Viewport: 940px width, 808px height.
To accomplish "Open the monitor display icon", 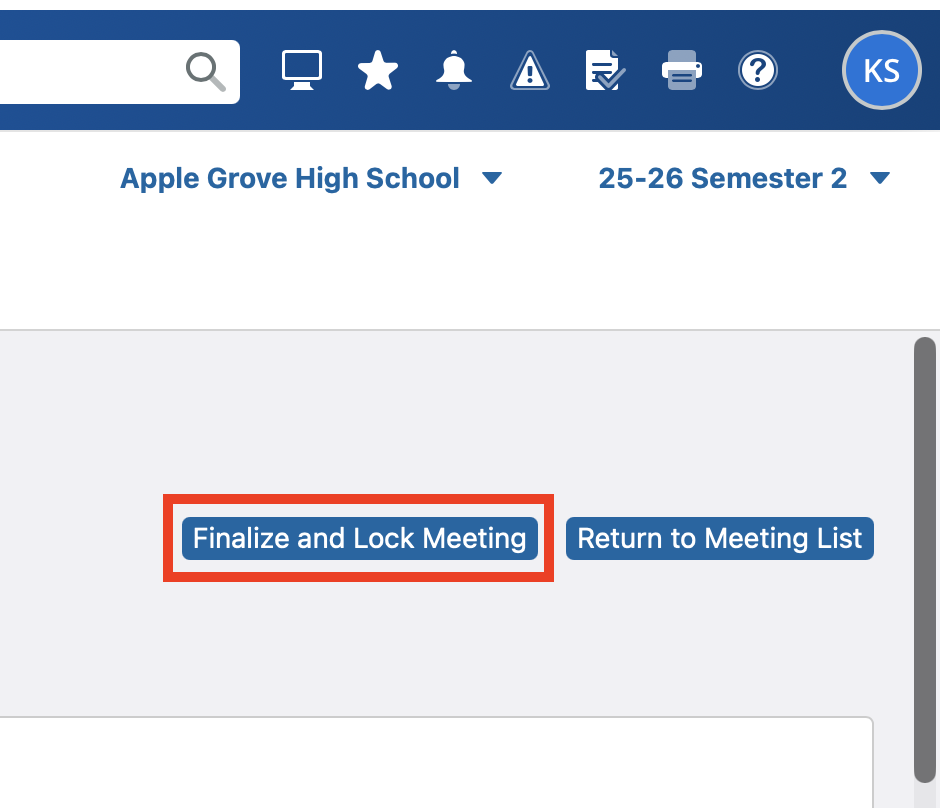I will pyautogui.click(x=301, y=70).
